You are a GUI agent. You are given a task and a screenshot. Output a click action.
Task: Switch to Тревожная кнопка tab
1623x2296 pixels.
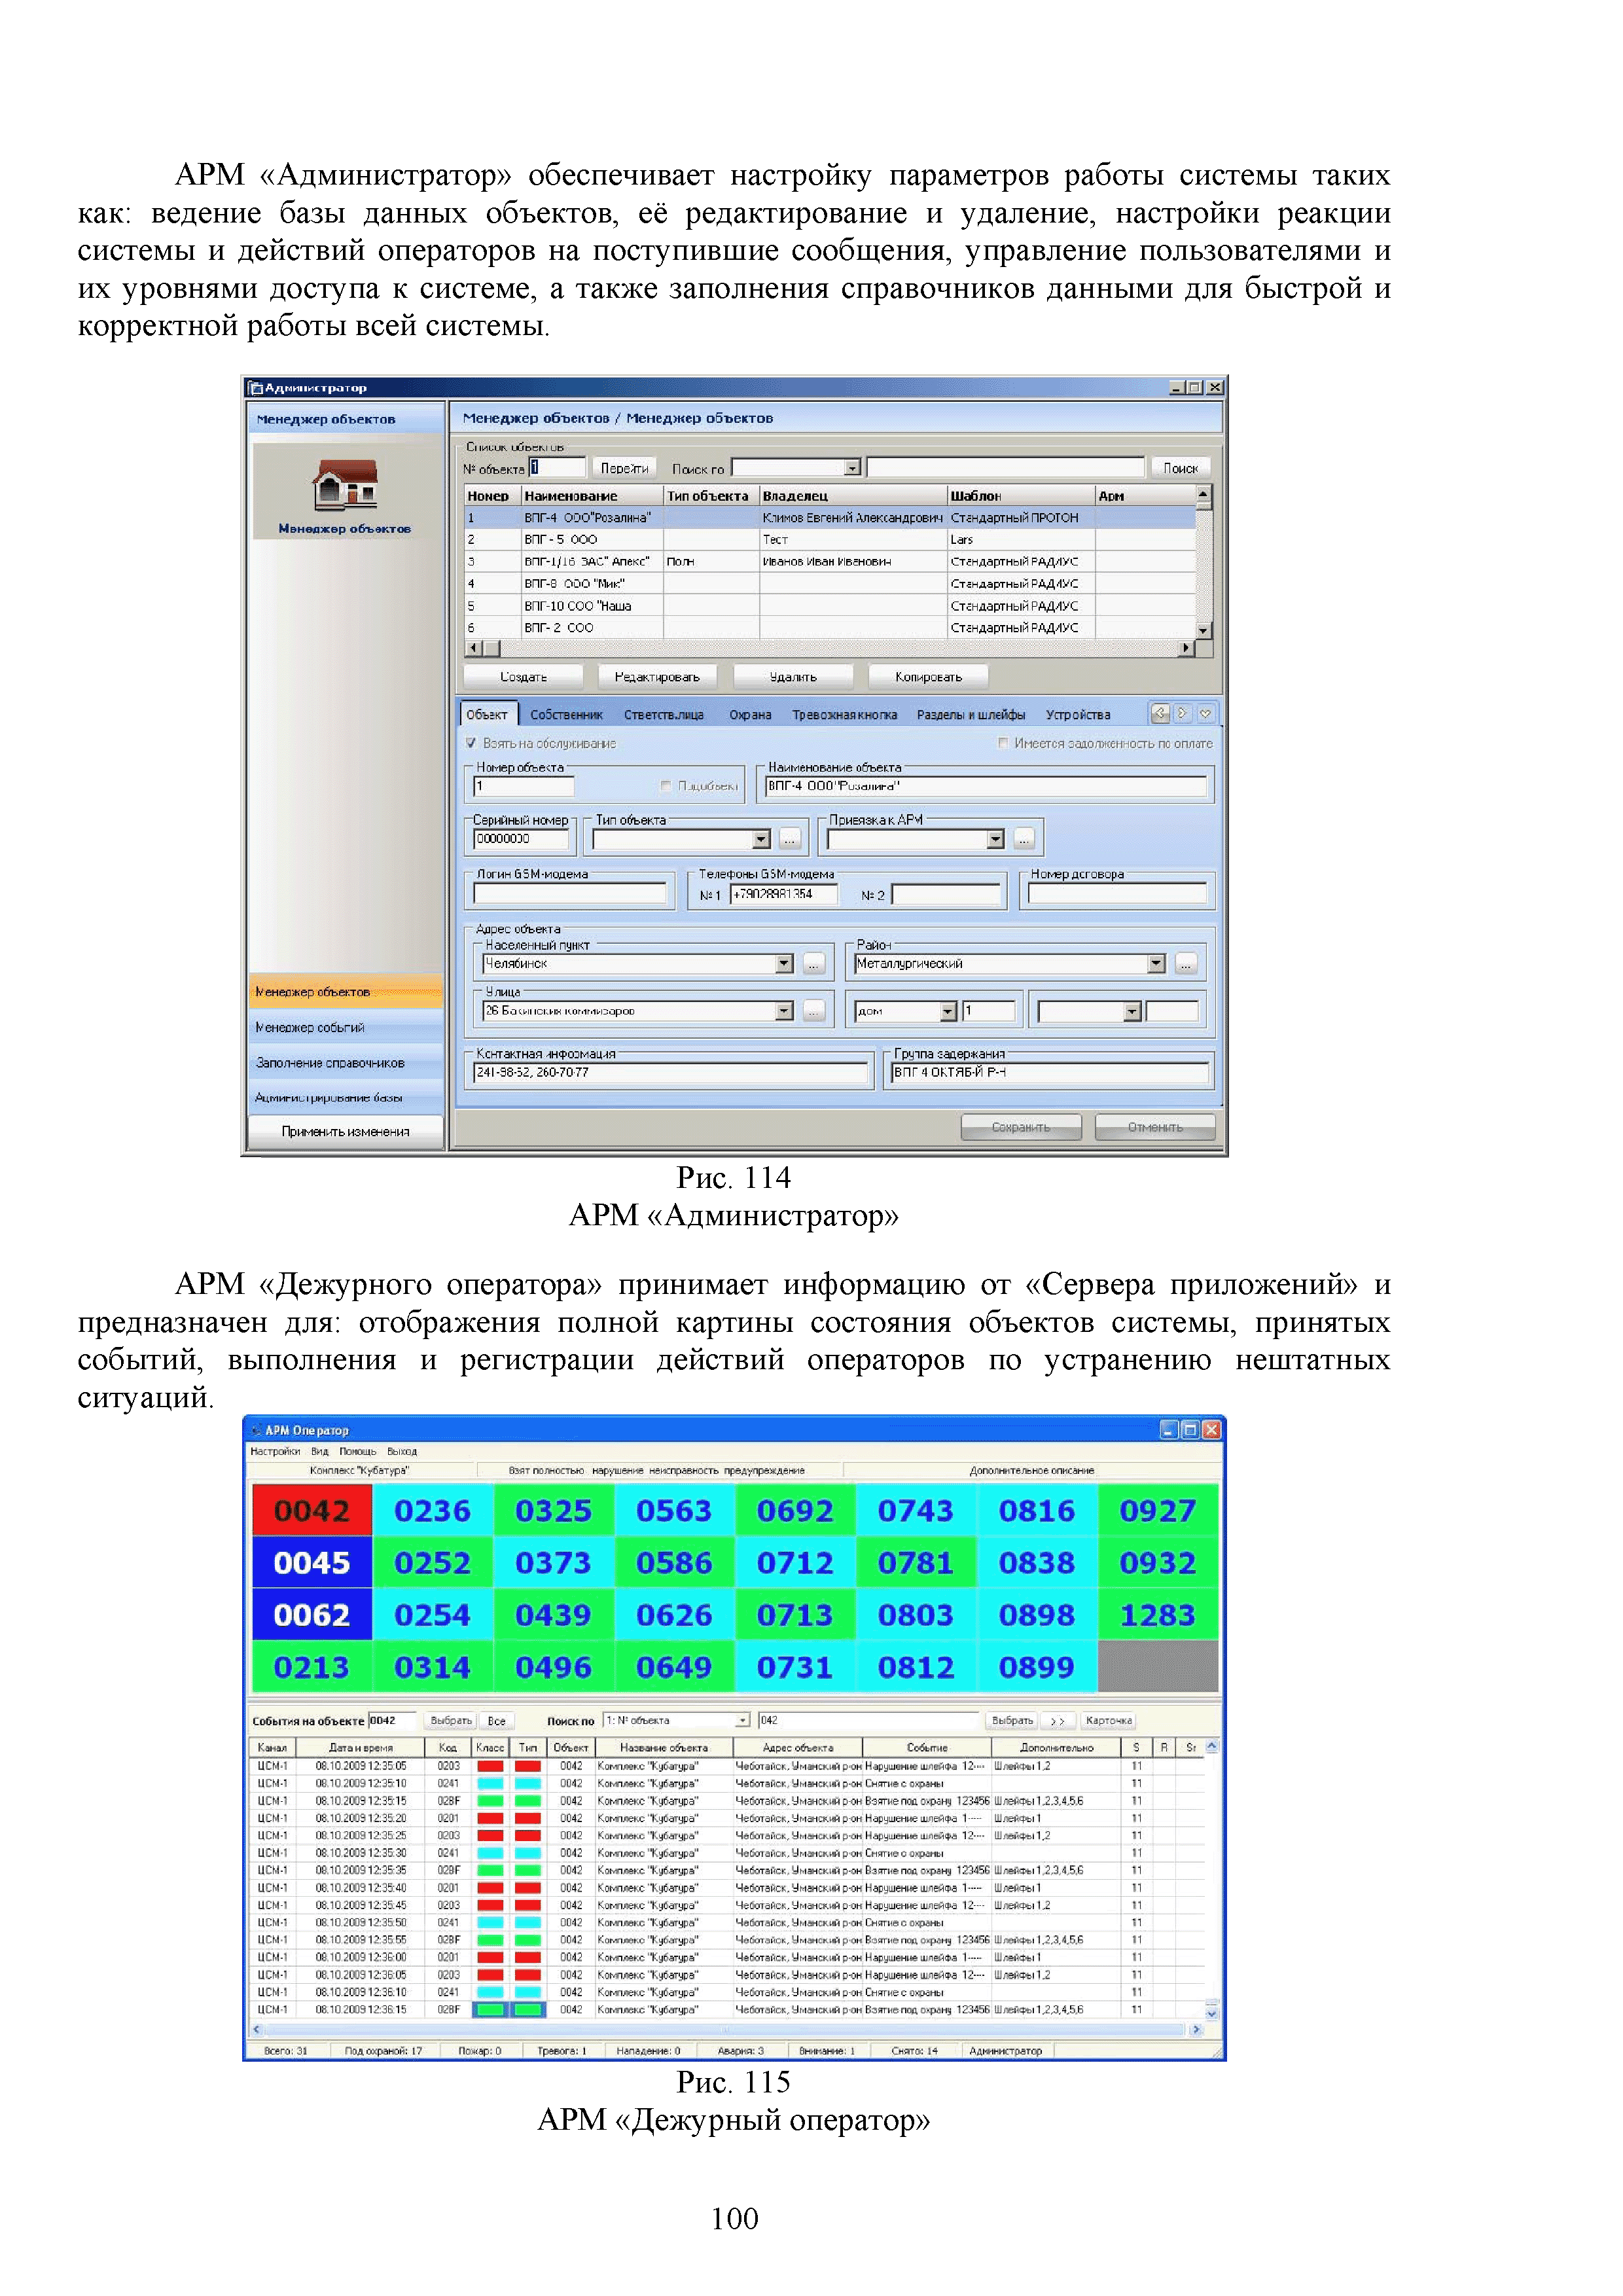coord(844,714)
